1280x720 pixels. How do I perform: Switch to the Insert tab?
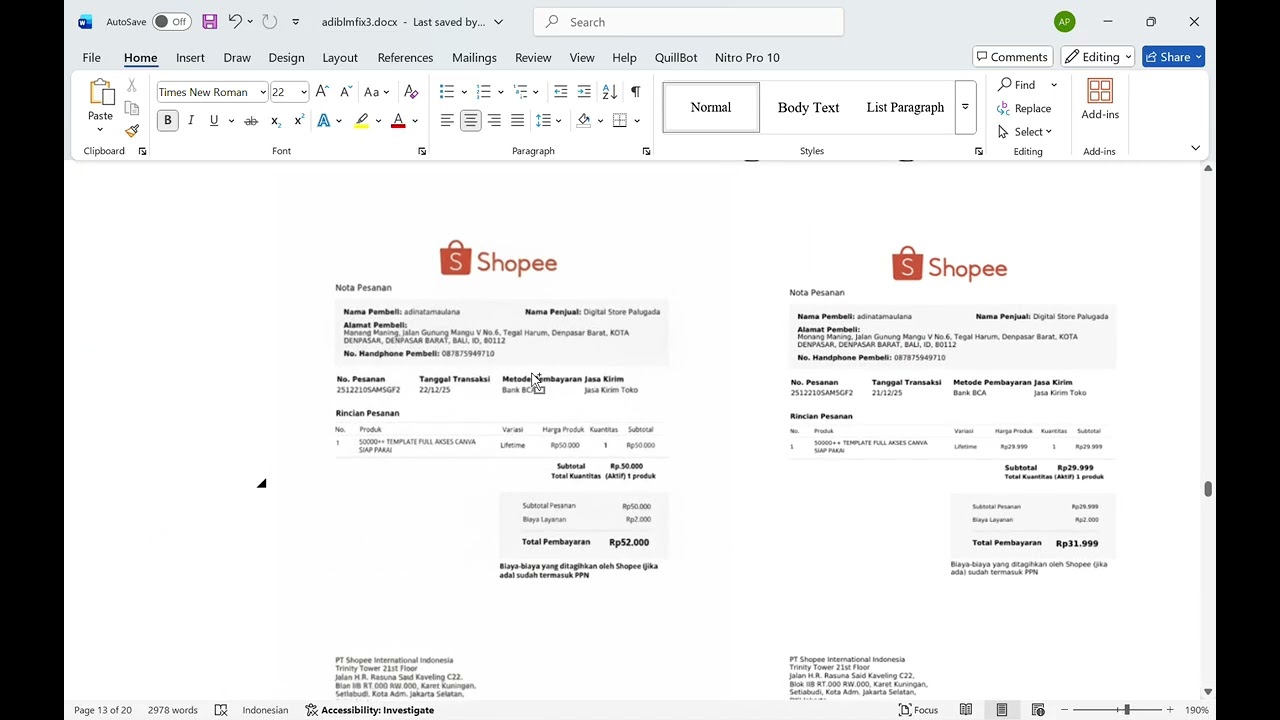(x=190, y=57)
